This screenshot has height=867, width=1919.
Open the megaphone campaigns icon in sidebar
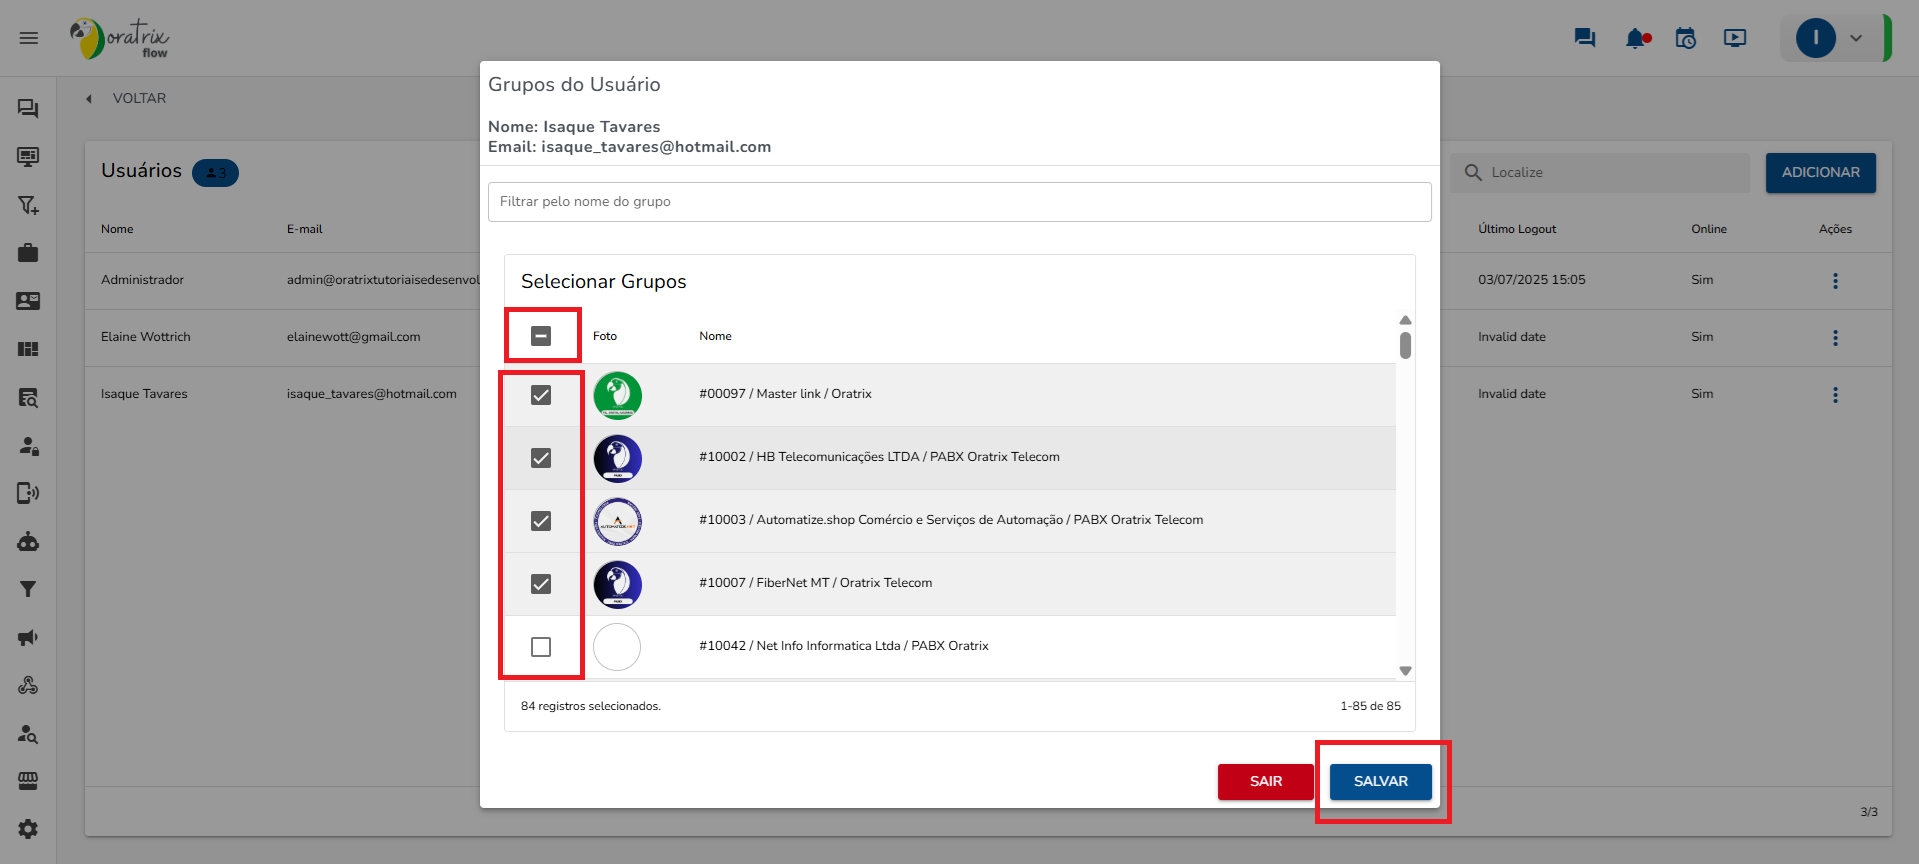[x=28, y=637]
